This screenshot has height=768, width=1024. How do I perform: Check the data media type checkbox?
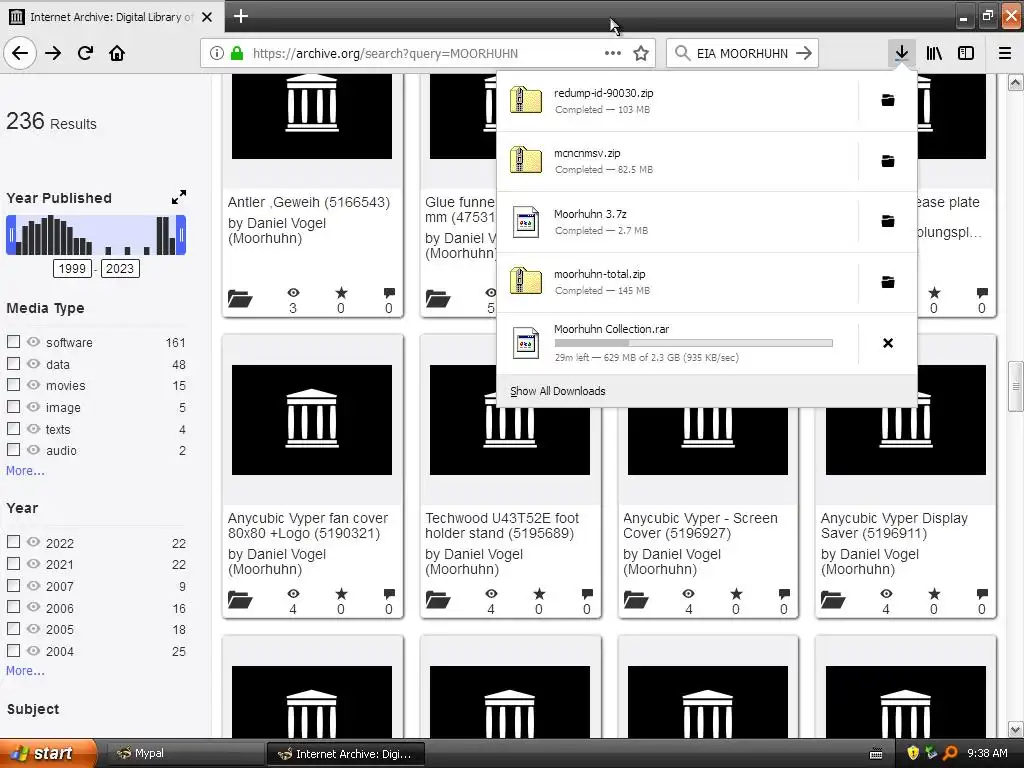13,363
